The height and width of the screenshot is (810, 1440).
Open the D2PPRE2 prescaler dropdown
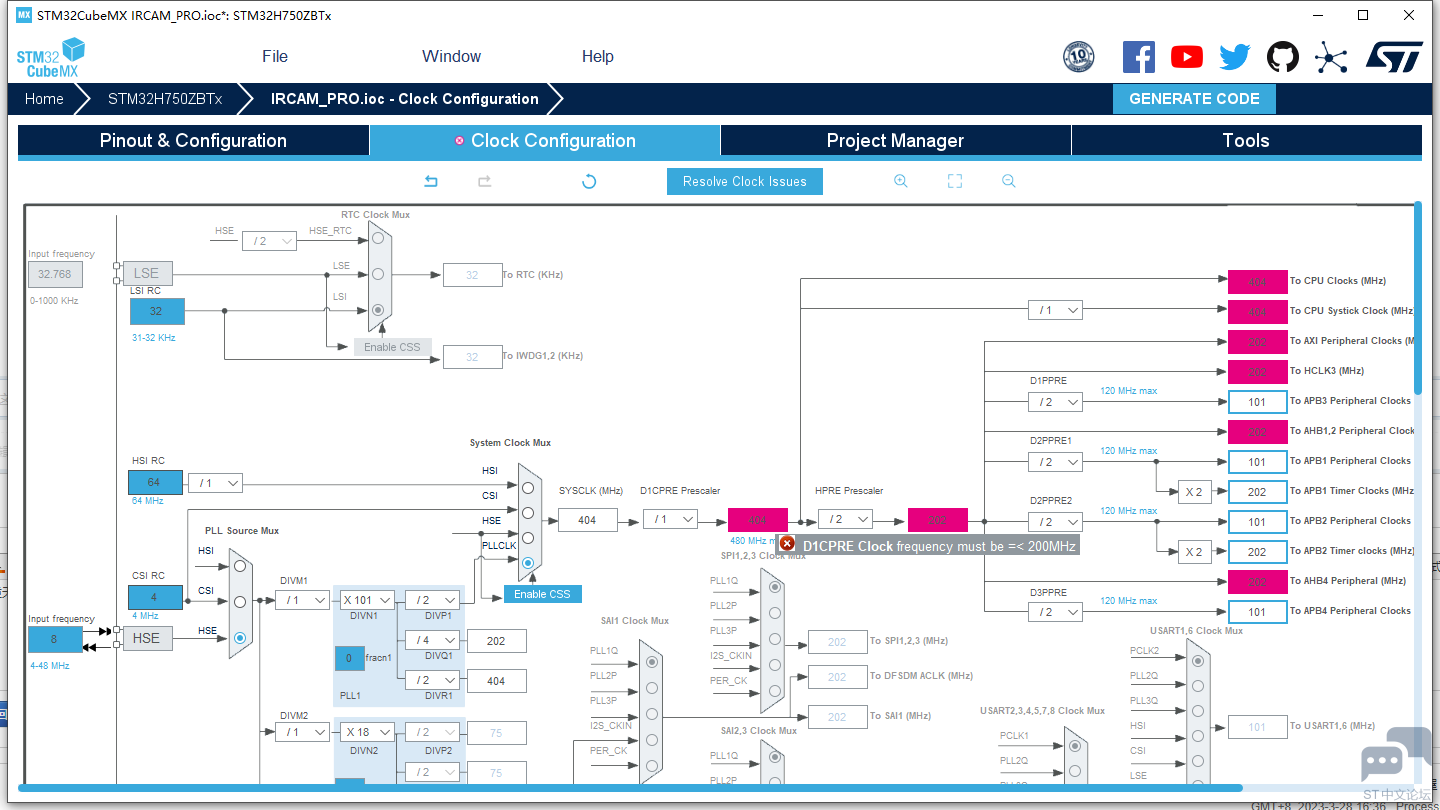[1055, 522]
